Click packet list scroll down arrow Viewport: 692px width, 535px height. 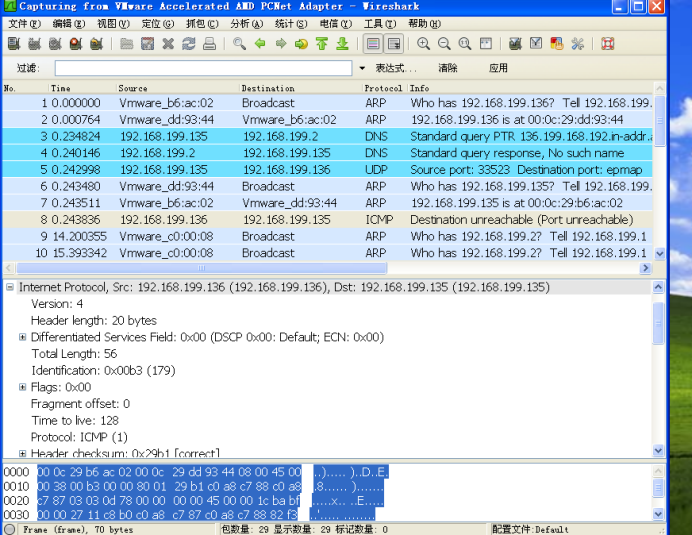(659, 254)
